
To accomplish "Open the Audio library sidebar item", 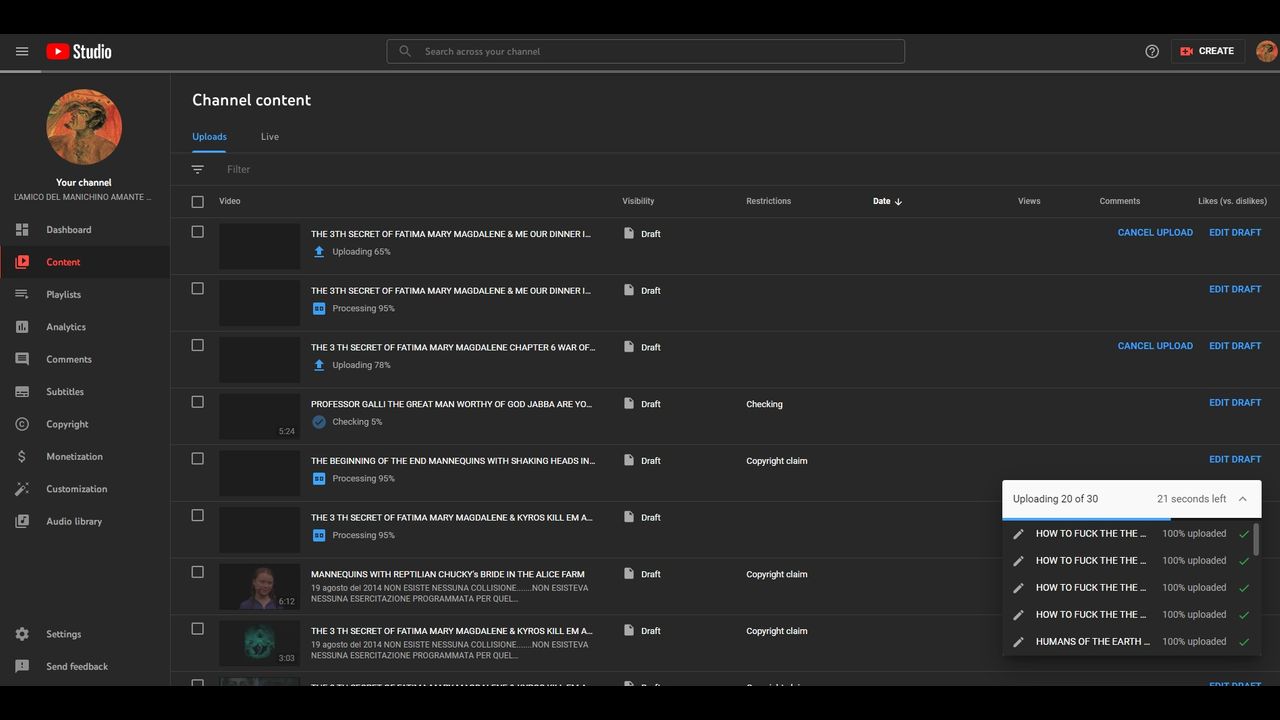I will [73, 521].
